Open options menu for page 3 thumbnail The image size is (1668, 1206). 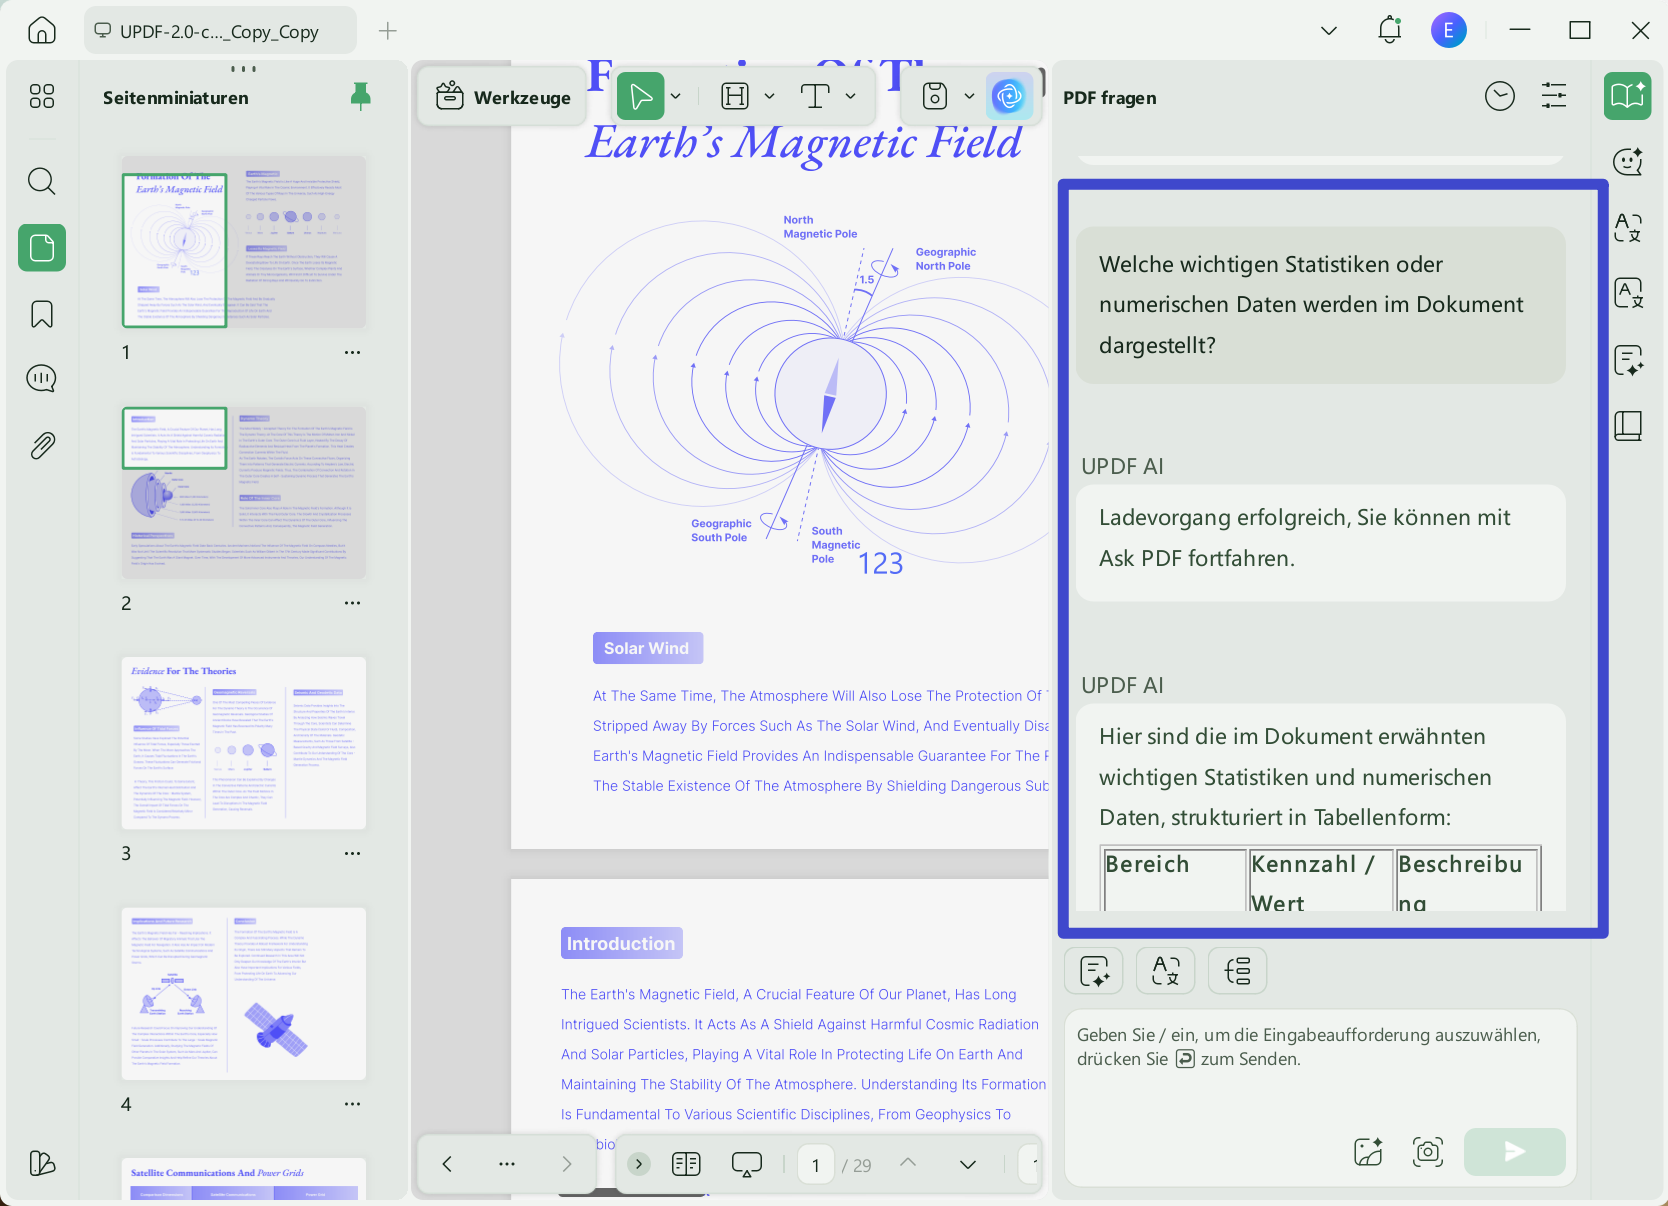[x=352, y=853]
